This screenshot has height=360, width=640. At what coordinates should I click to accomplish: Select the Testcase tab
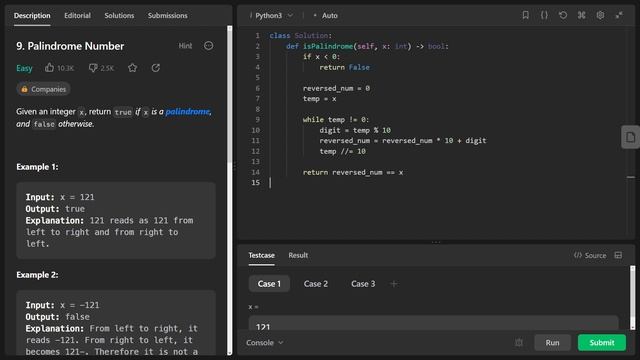click(x=261, y=255)
